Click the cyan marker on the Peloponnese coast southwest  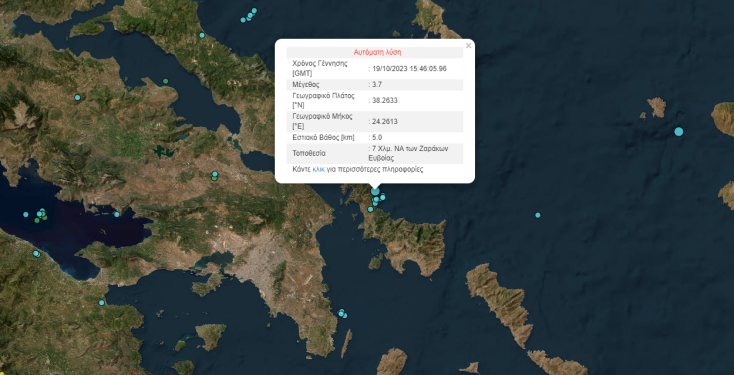(101, 302)
